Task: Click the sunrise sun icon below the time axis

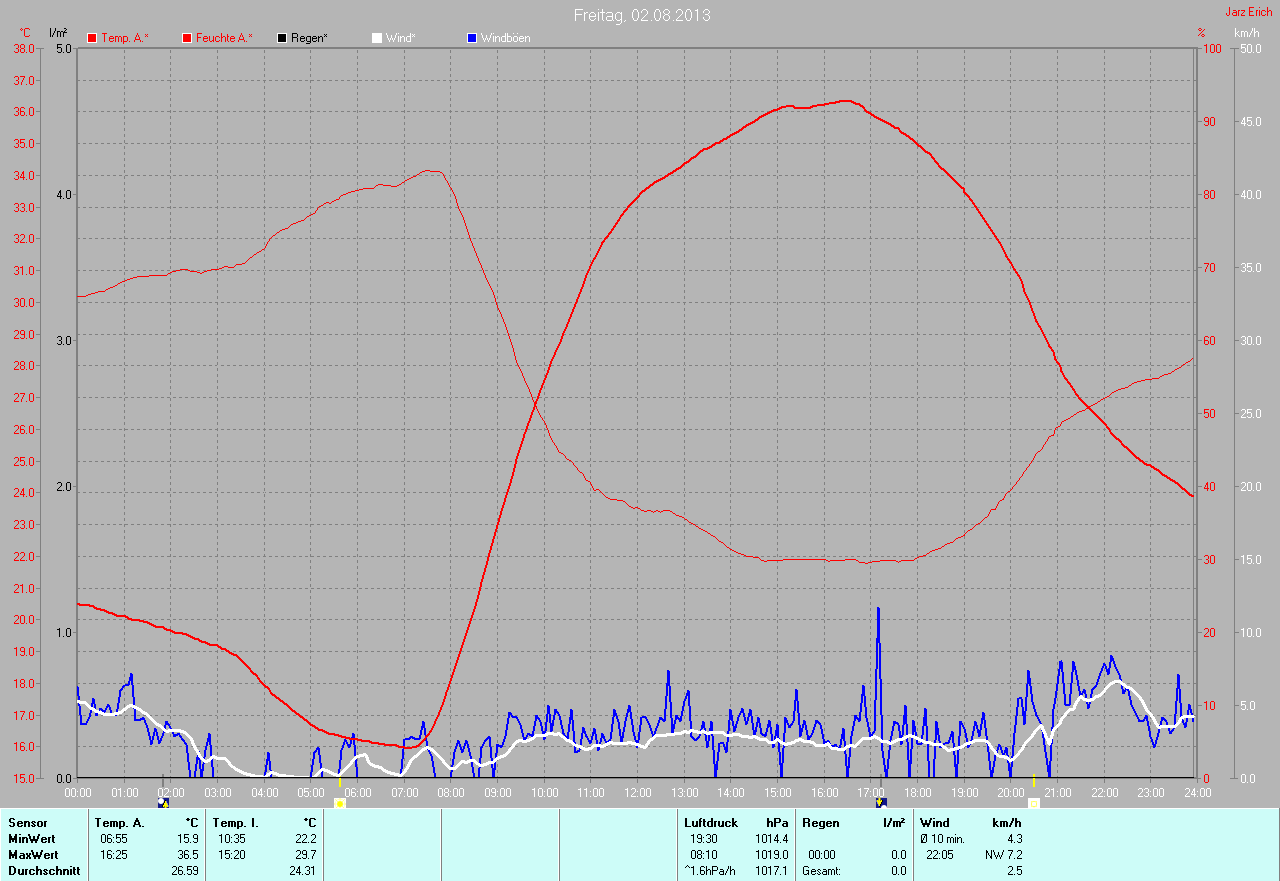Action: 340,803
